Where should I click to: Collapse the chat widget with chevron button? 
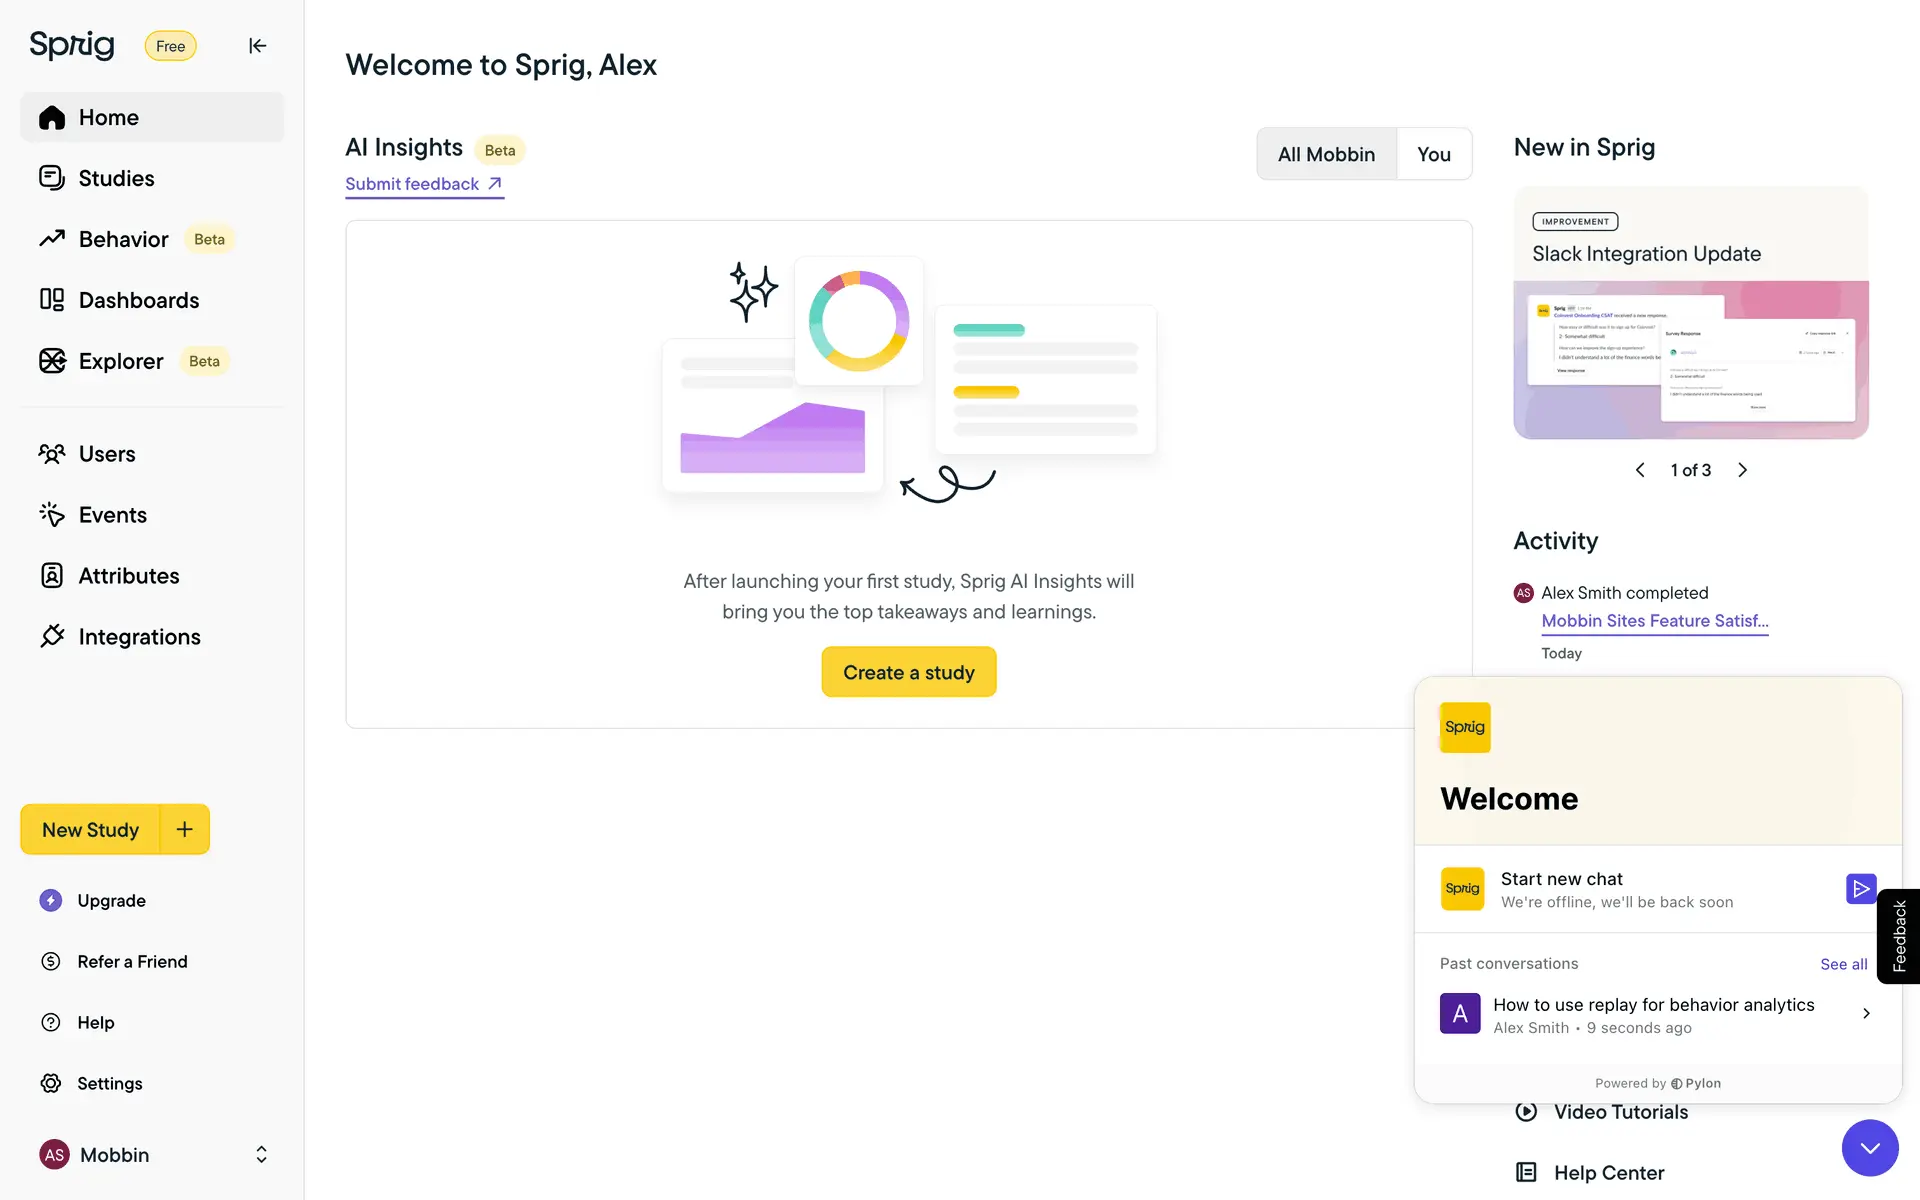coord(1870,1148)
